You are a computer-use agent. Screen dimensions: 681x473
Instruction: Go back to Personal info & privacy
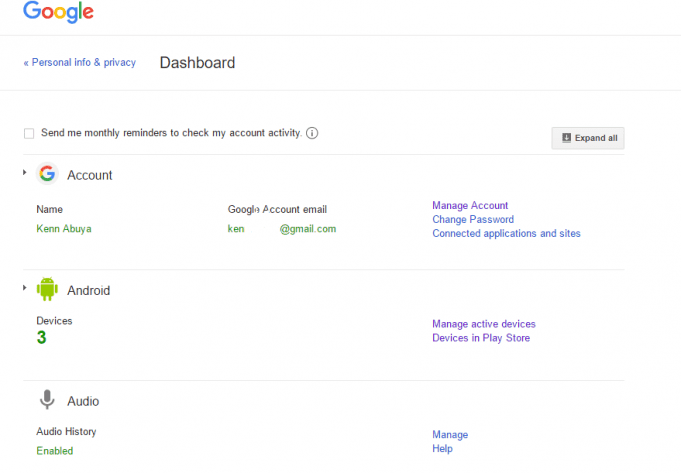pos(79,63)
